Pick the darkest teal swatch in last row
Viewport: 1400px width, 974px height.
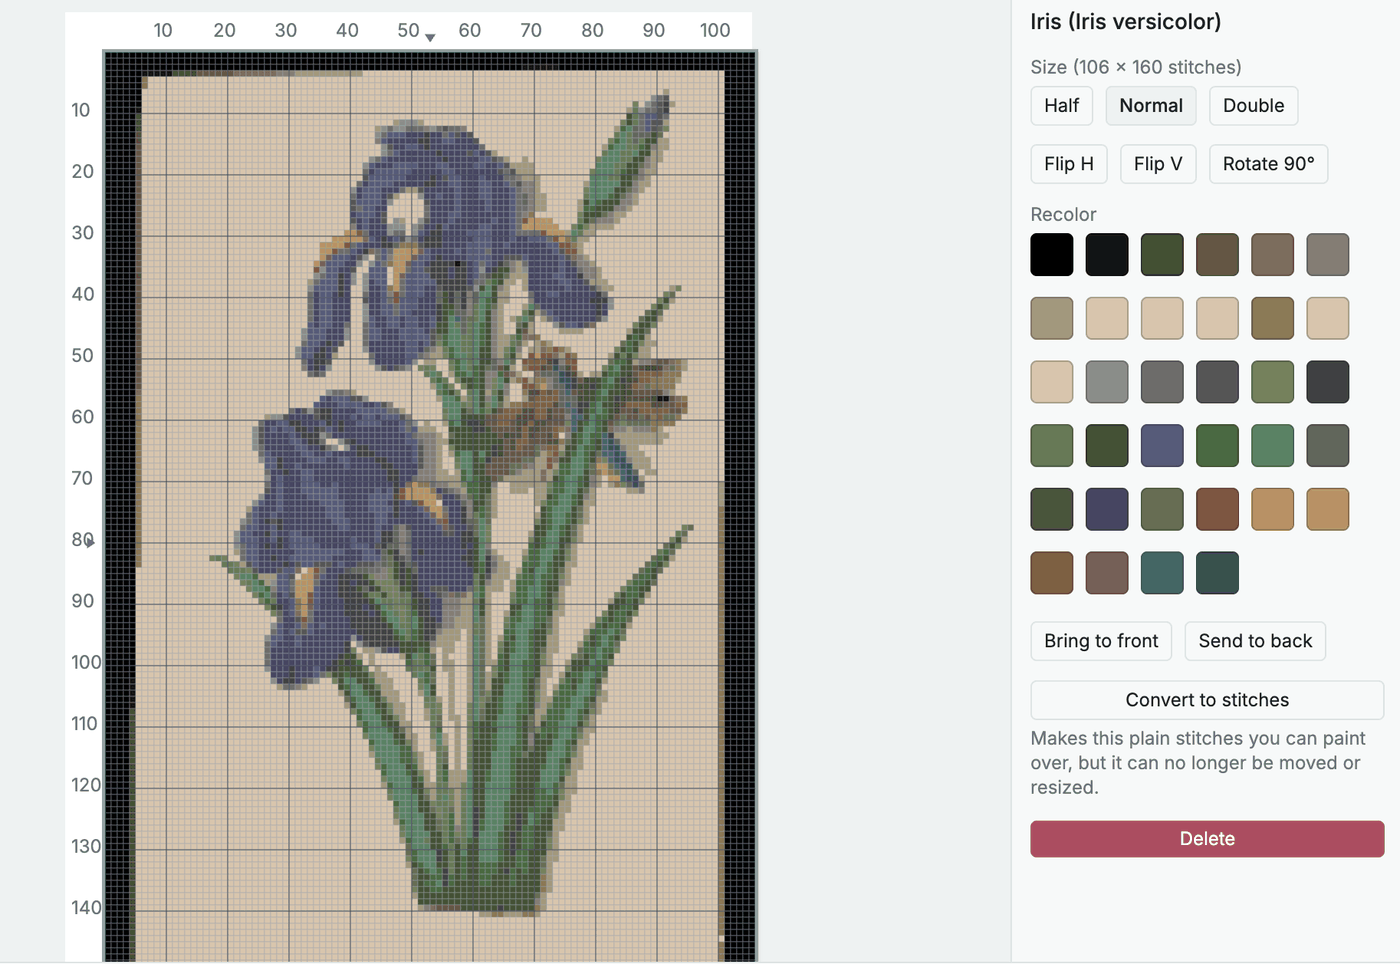pos(1217,573)
